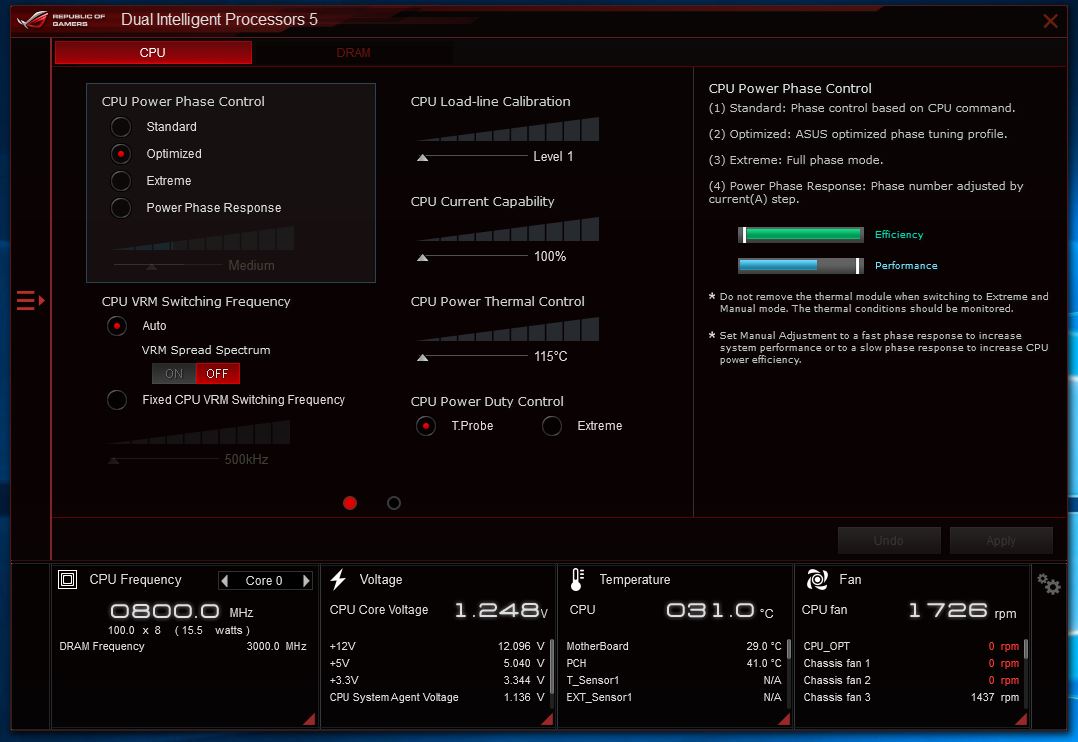Toggle VRM Spread Spectrum ON
The height and width of the screenshot is (742, 1078).
coord(174,374)
